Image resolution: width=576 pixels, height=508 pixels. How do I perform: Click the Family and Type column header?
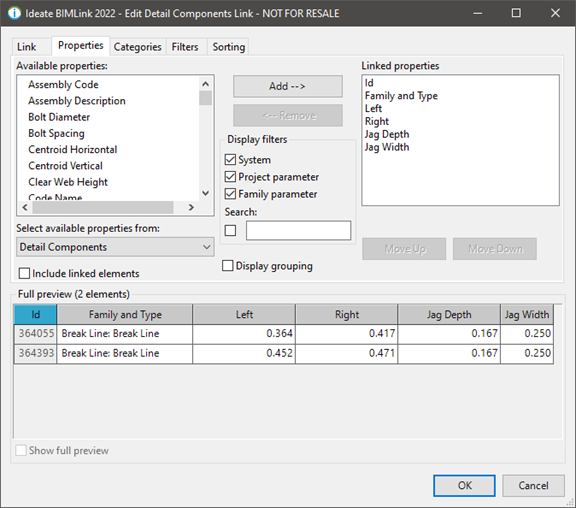[x=125, y=314]
